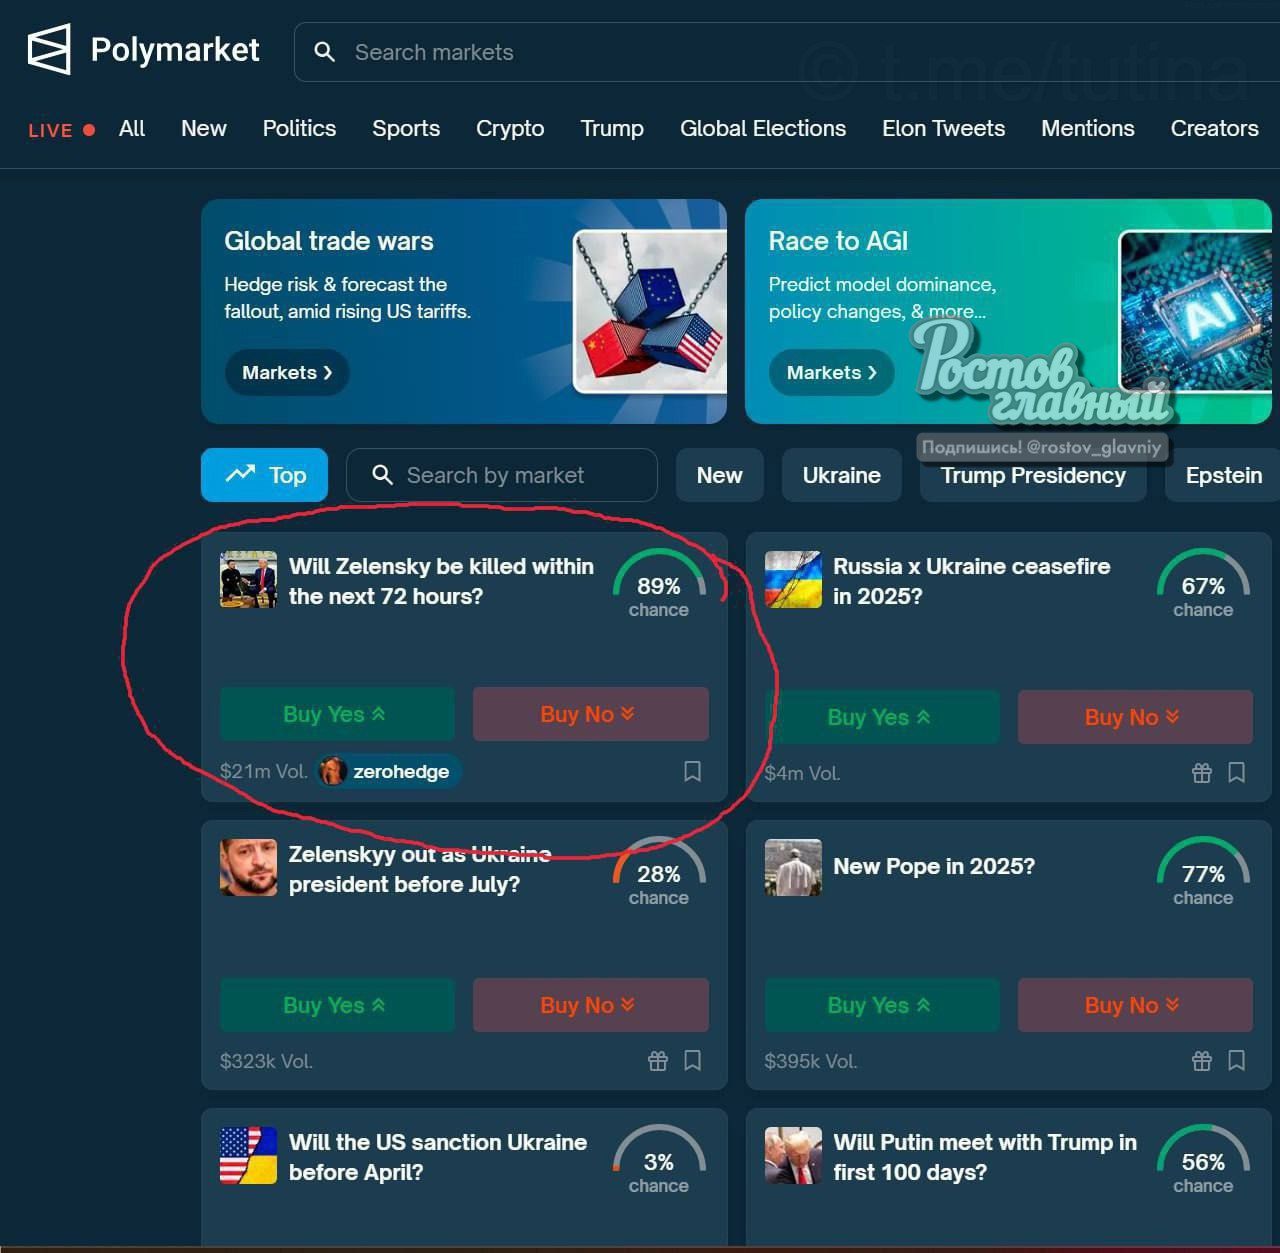Buy Yes on Zelensky killed within 72 hours
Screen dimensions: 1280x1253
(x=337, y=714)
